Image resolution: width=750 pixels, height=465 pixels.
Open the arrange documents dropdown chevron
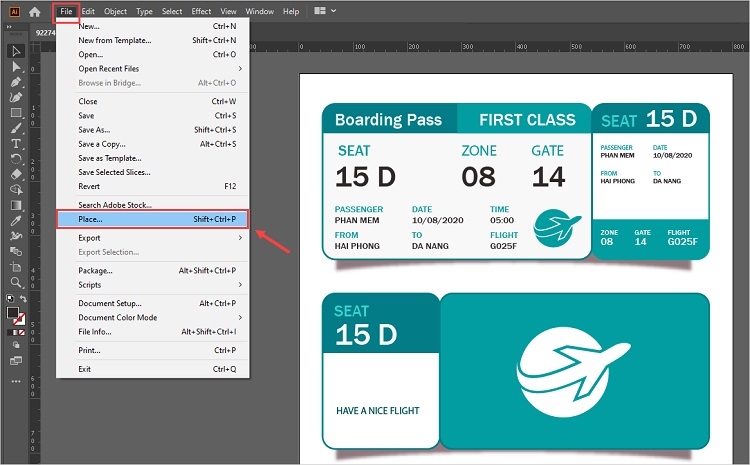[x=333, y=11]
